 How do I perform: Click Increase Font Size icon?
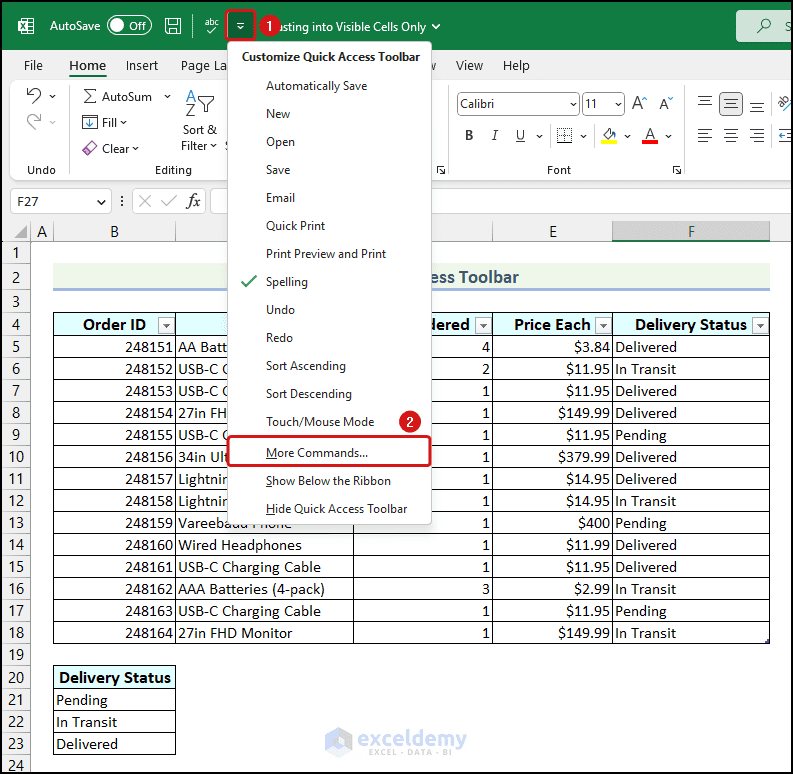coord(640,104)
